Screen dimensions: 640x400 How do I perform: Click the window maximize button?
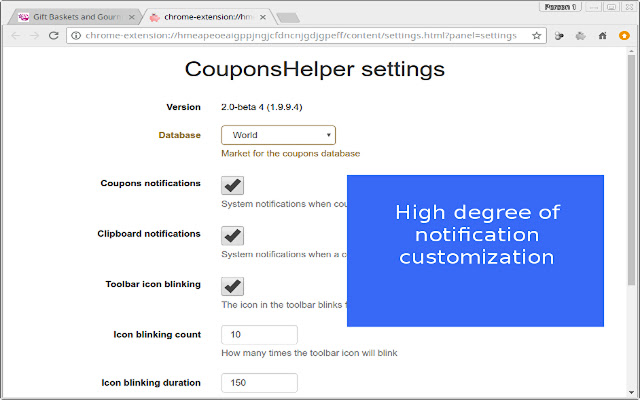pos(611,7)
